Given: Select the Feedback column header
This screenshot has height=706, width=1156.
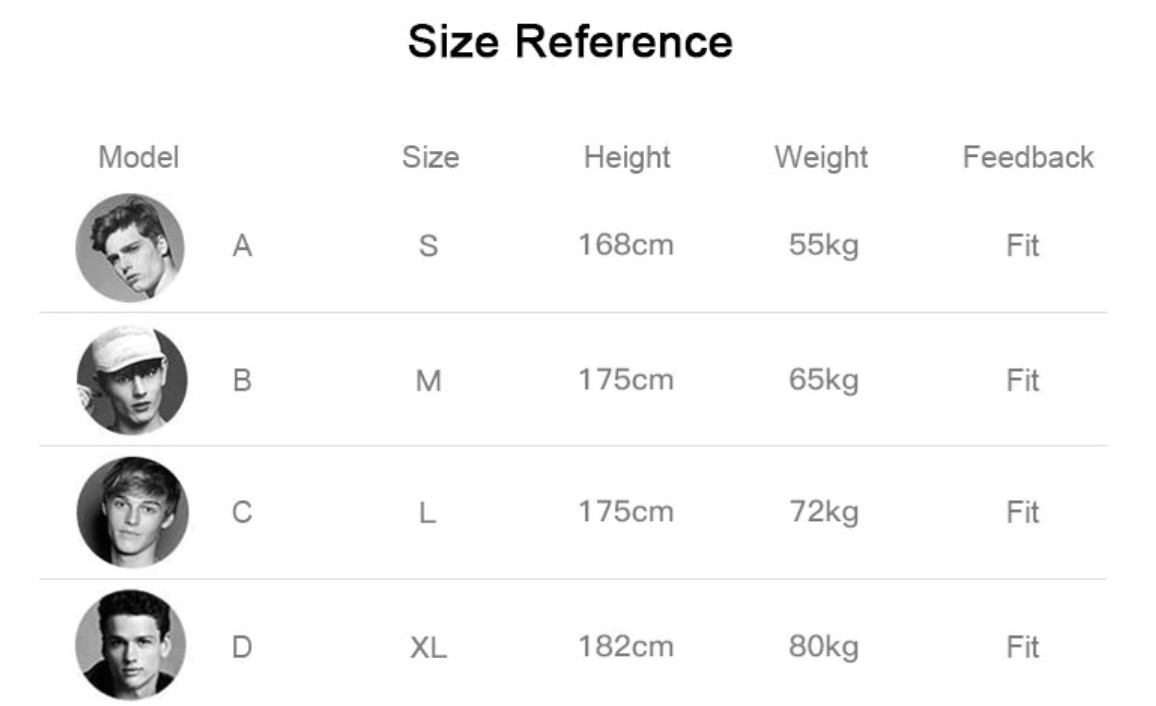Looking at the screenshot, I should [1028, 157].
